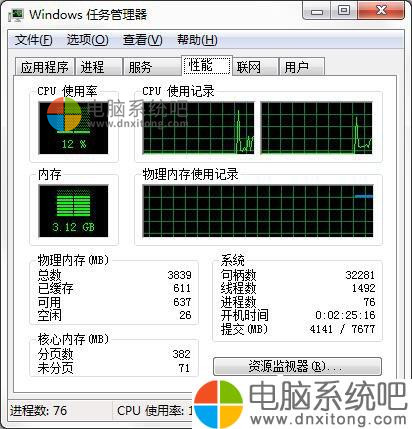Open the 查看(V) menu
412x429 pixels.
tap(143, 40)
